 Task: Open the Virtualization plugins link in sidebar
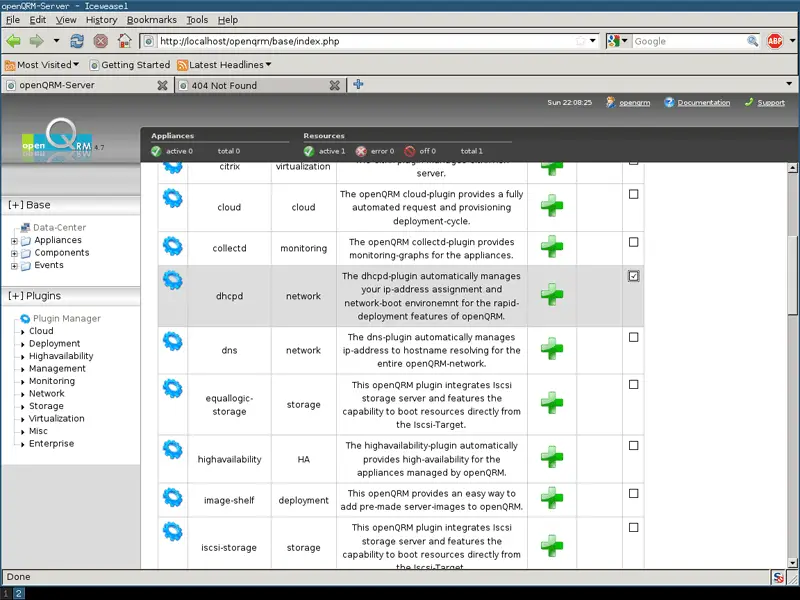point(56,419)
